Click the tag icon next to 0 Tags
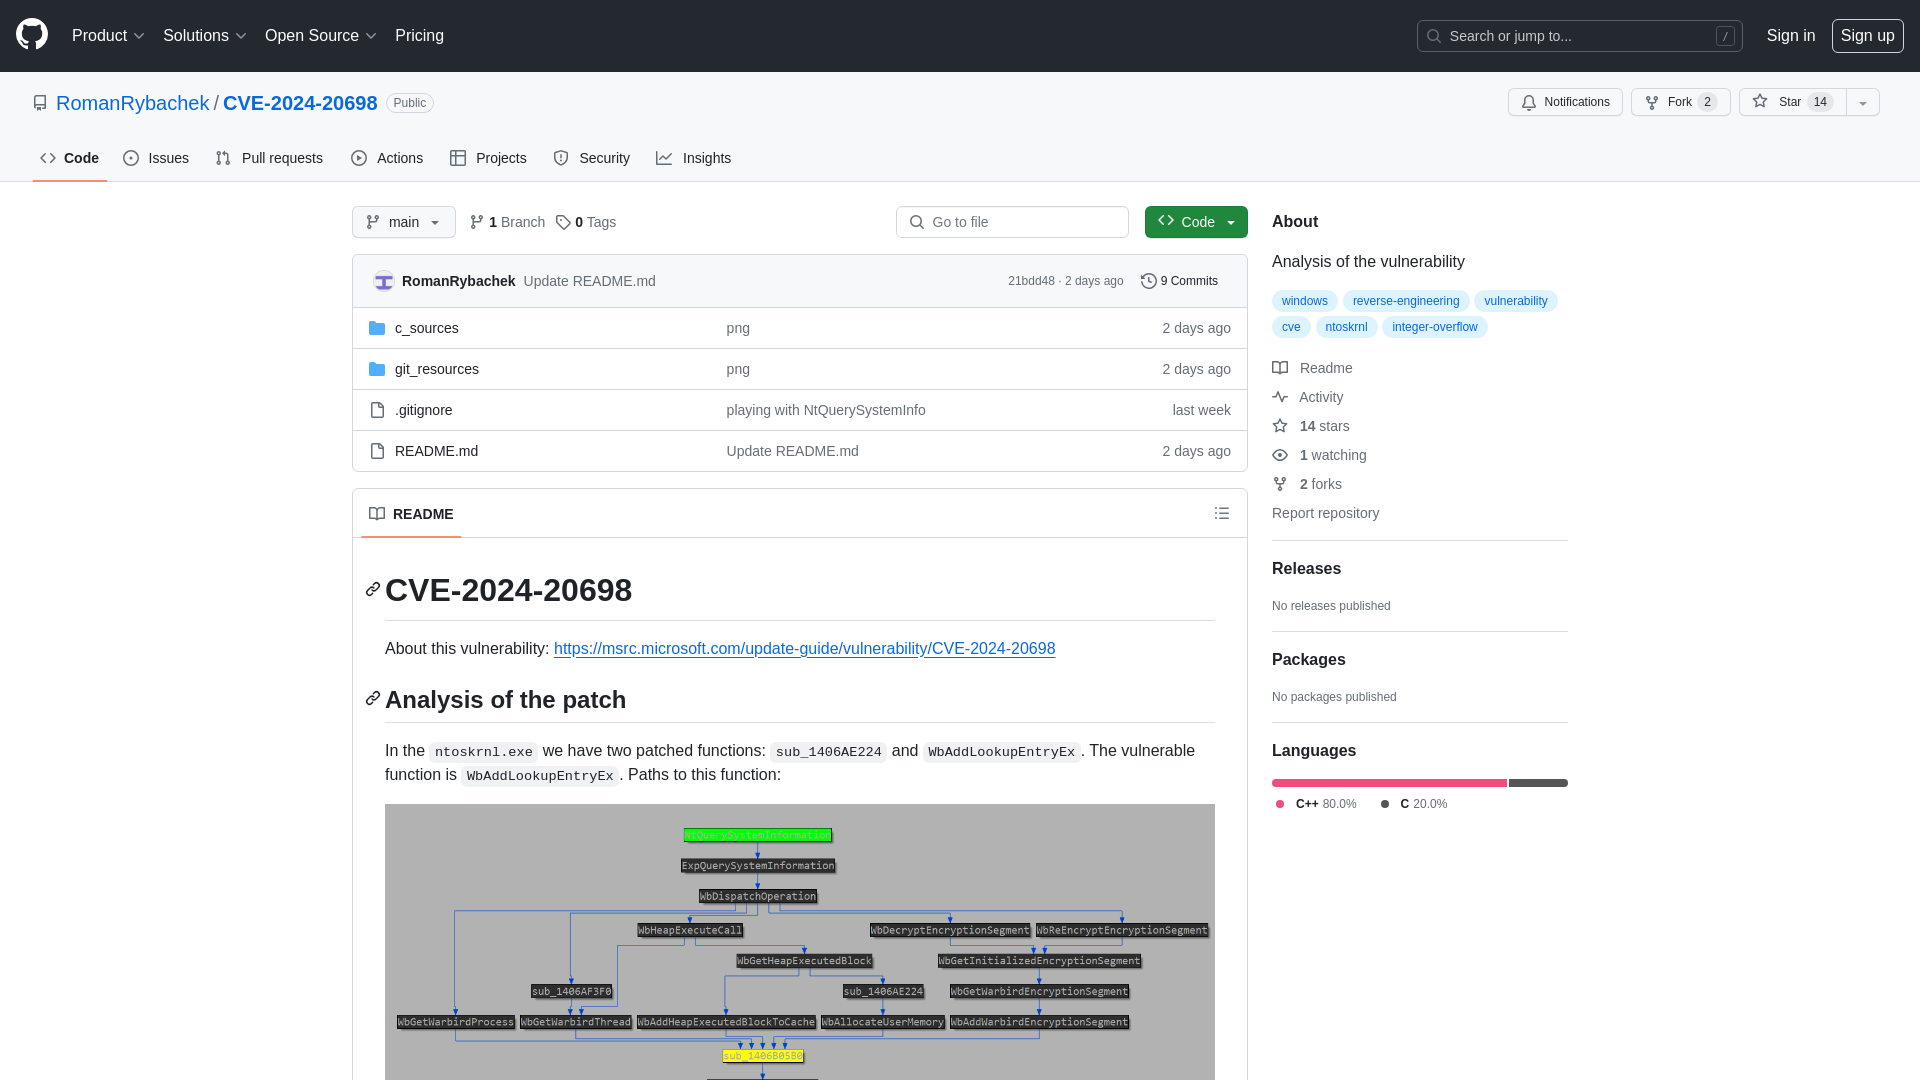1920x1080 pixels. (x=563, y=222)
